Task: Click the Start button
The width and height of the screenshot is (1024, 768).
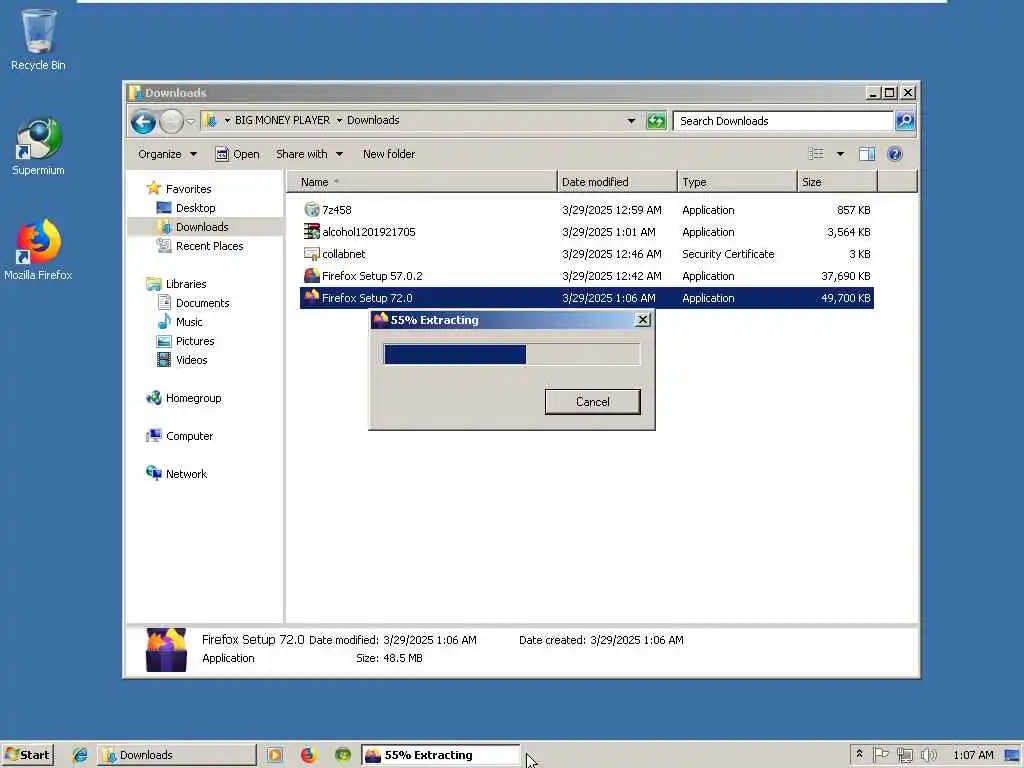Action: click(27, 755)
